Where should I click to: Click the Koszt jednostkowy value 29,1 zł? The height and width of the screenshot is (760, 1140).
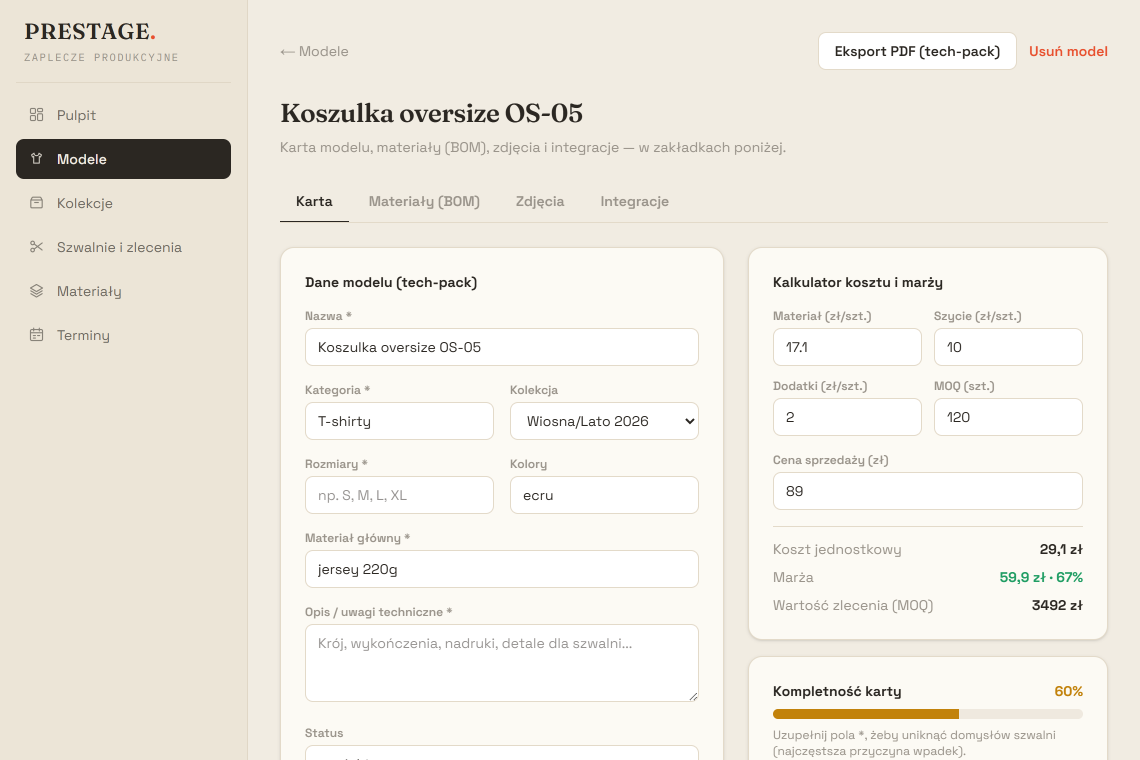(1061, 549)
